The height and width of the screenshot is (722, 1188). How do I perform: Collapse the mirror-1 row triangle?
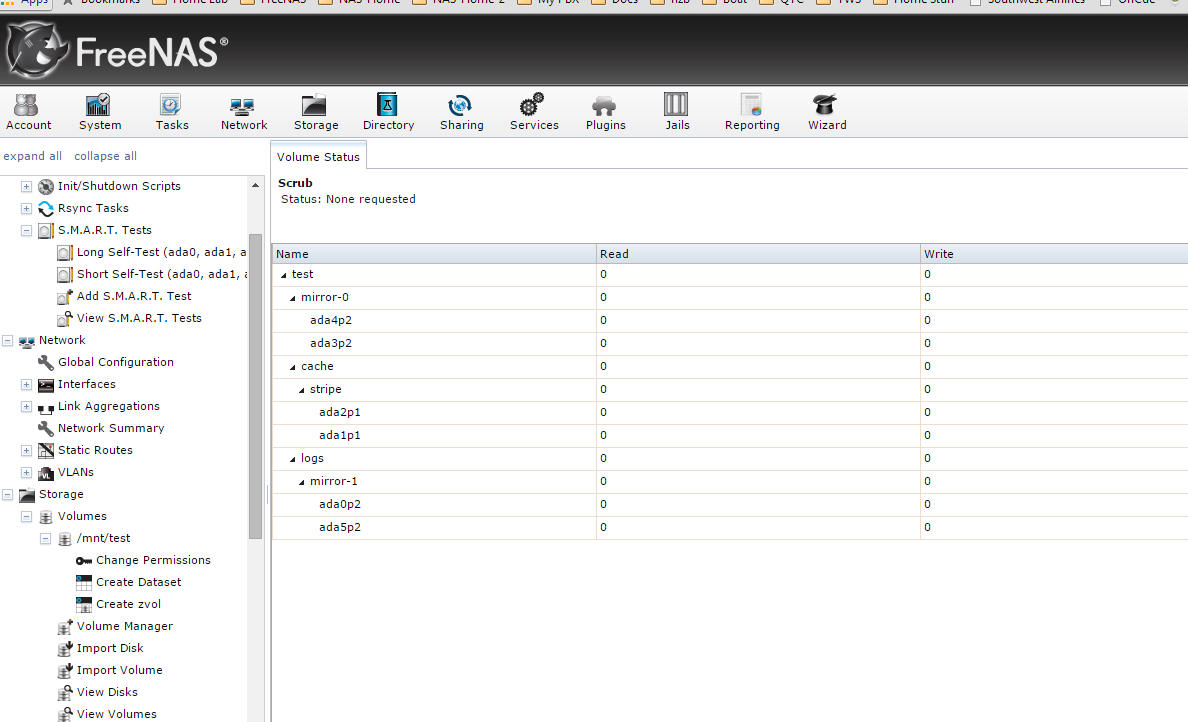click(302, 482)
